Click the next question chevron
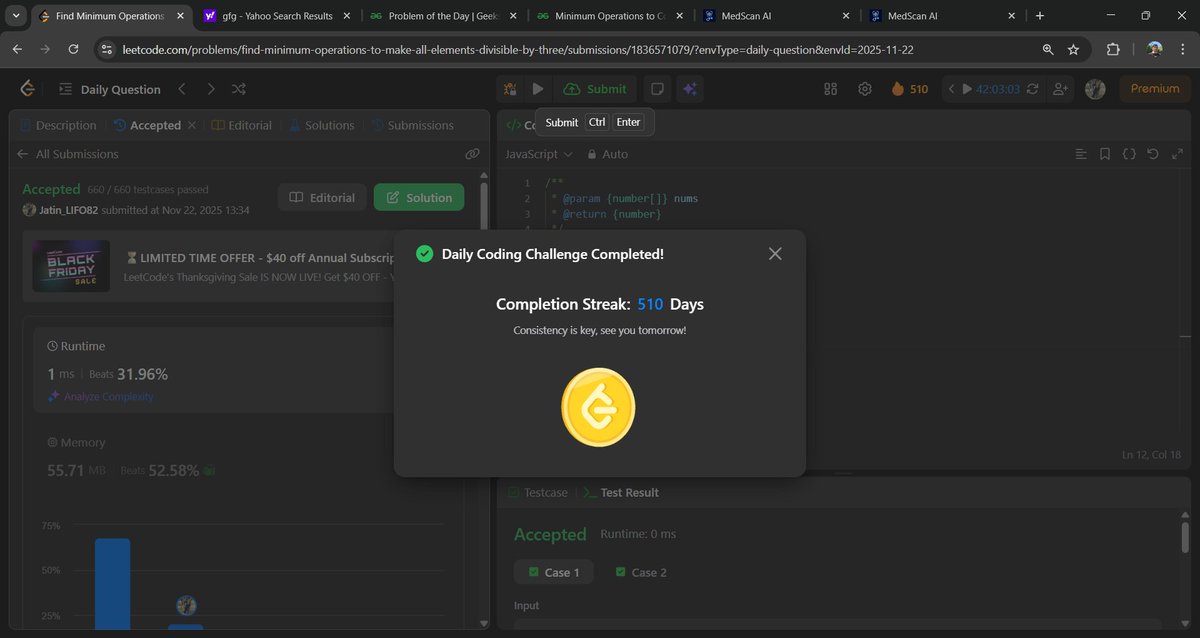 211,89
